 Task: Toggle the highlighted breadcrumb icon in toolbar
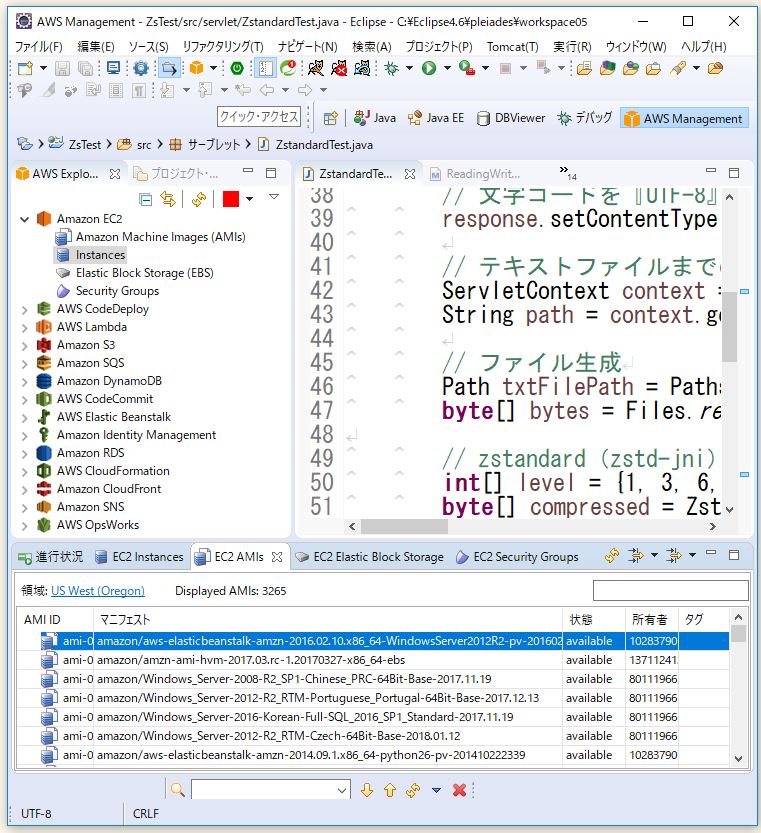pyautogui.click(x=169, y=68)
